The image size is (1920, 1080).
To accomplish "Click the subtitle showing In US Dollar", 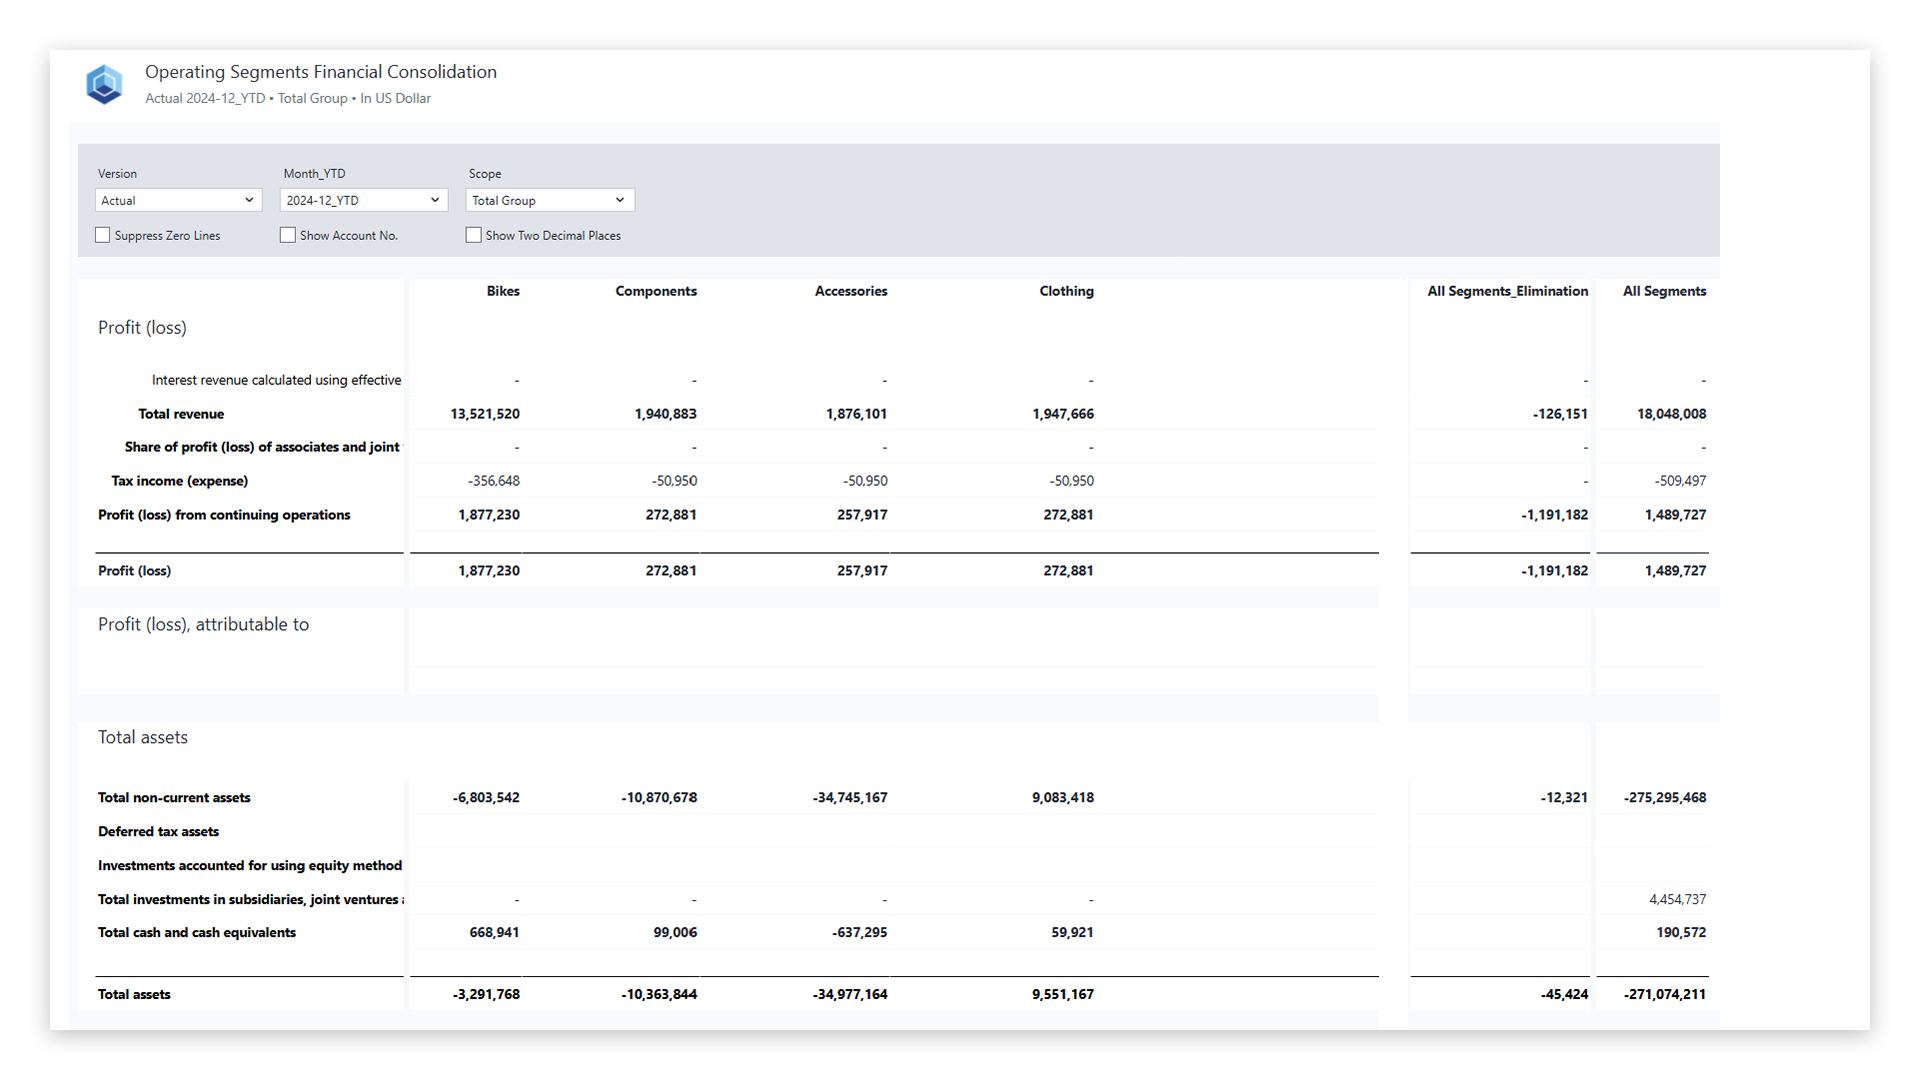I will click(395, 98).
